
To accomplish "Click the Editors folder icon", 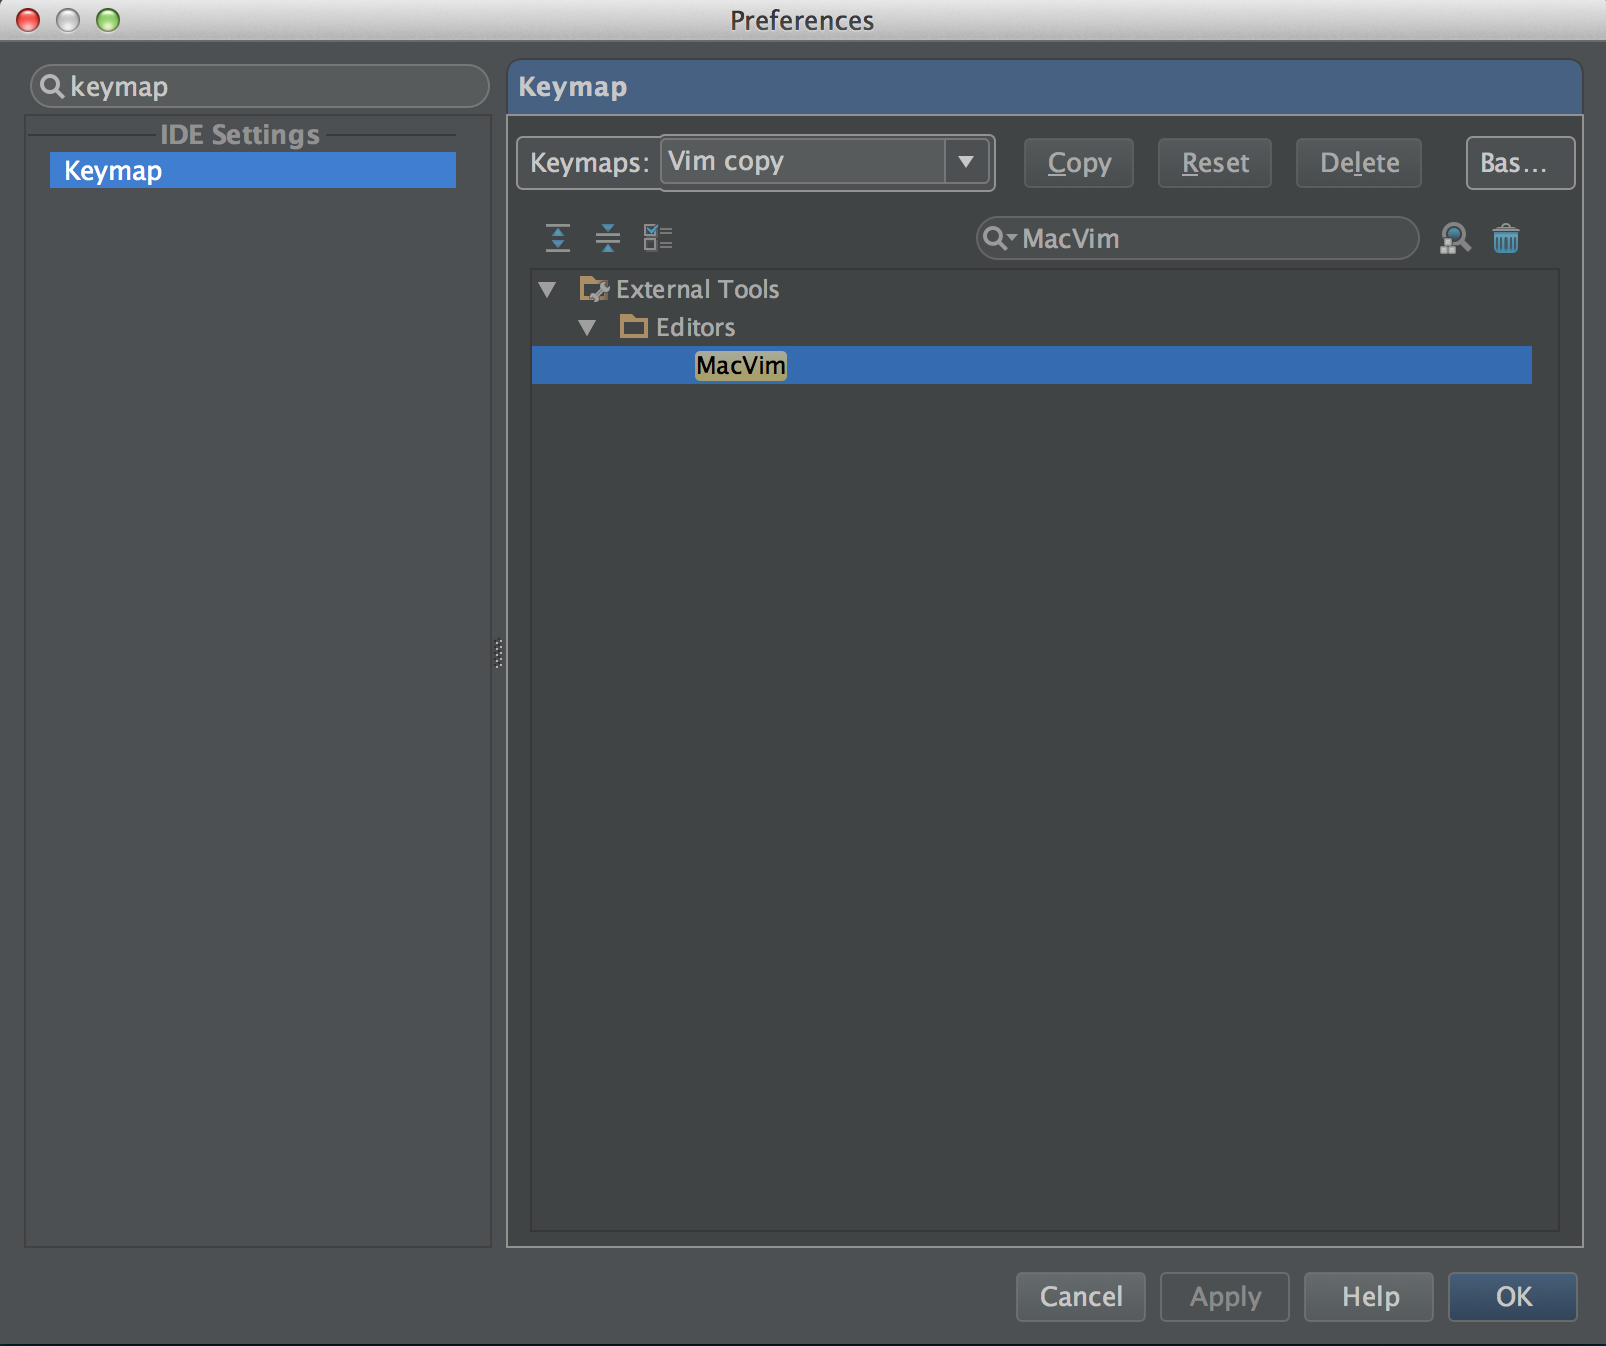I will click(x=634, y=327).
